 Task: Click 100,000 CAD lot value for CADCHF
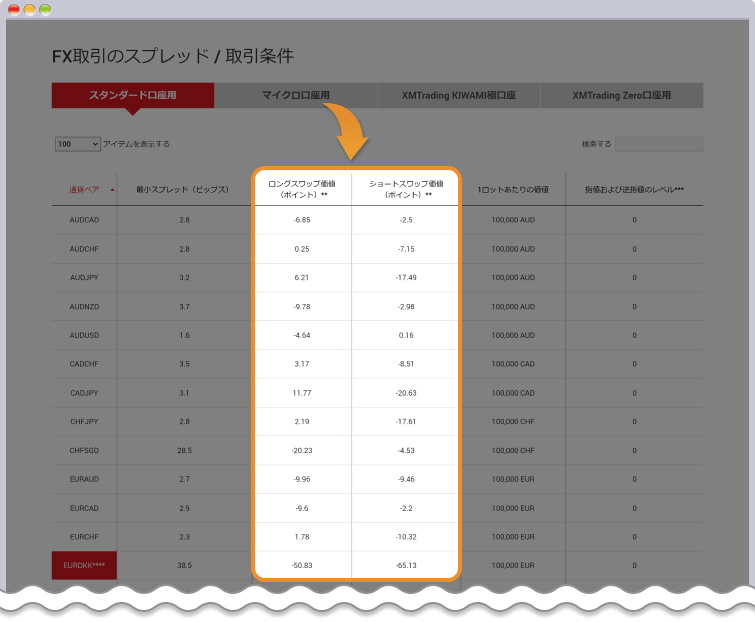click(513, 364)
